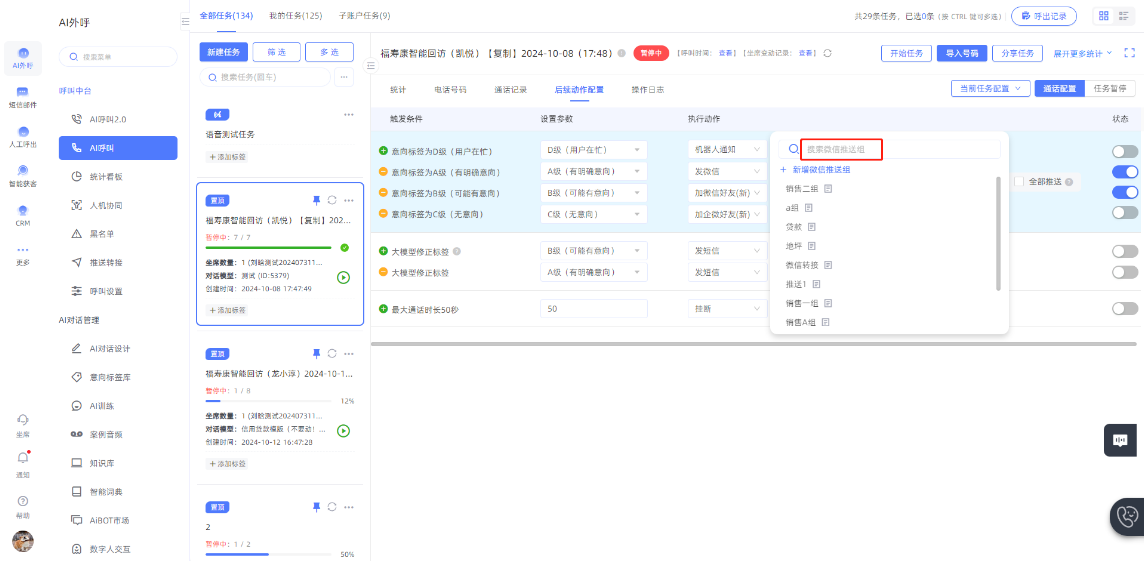Expand the 展开更多统计 section
This screenshot has width=1144, height=561.
tap(1082, 53)
